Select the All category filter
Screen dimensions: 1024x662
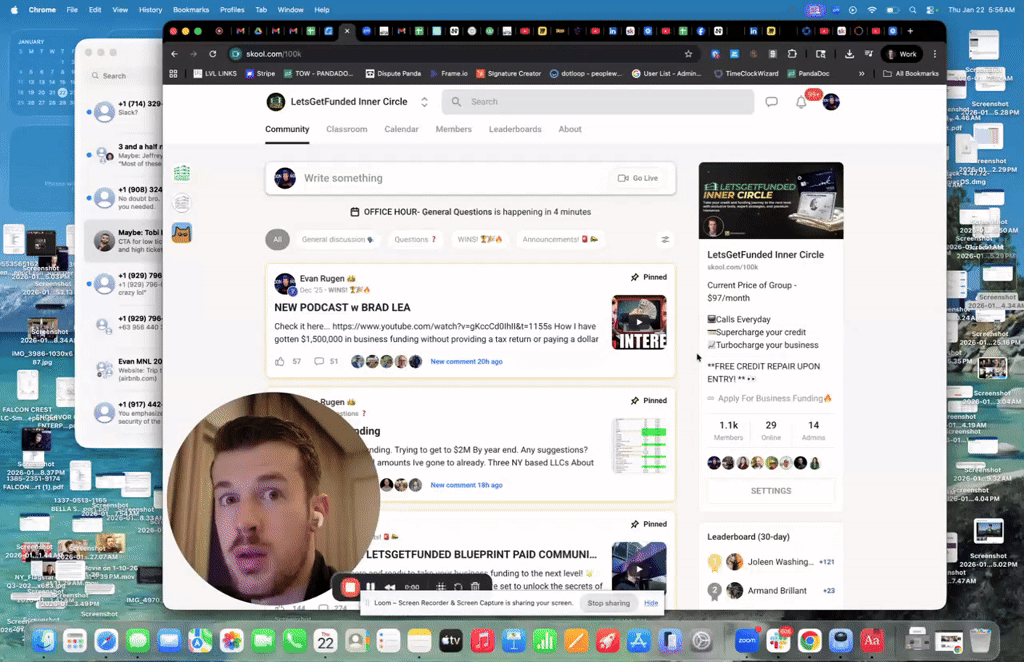278,240
